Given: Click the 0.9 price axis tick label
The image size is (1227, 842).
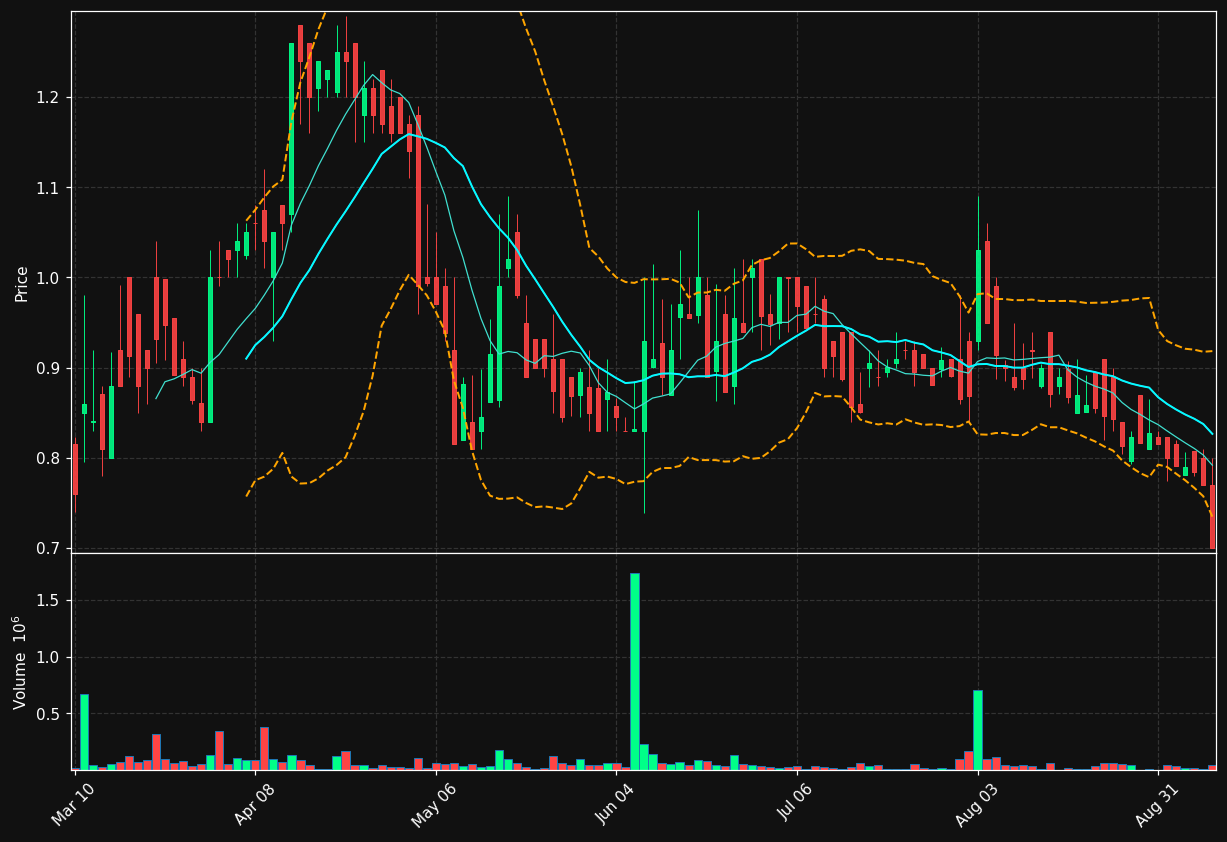Looking at the screenshot, I should (x=48, y=369).
